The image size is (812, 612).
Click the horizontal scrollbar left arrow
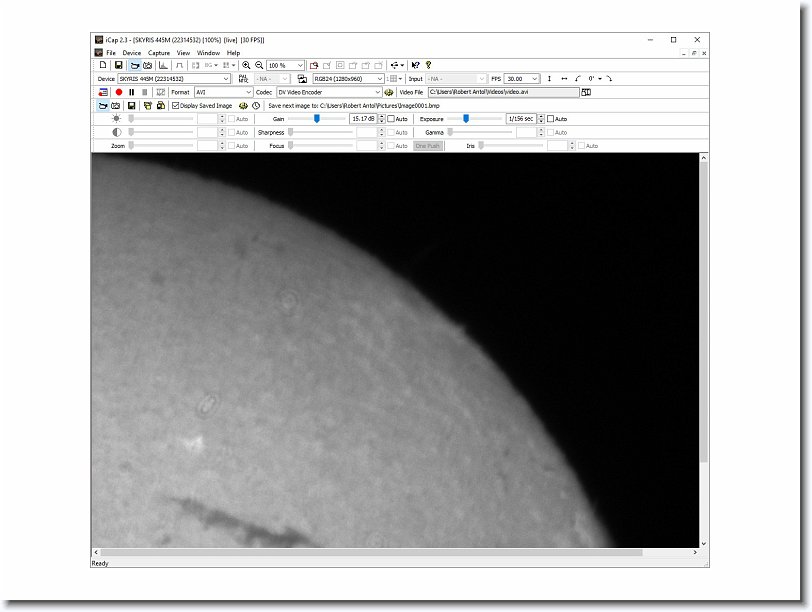96,552
